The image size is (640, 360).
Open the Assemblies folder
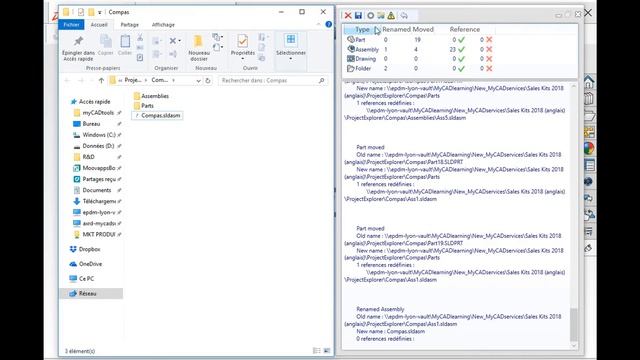(x=151, y=96)
